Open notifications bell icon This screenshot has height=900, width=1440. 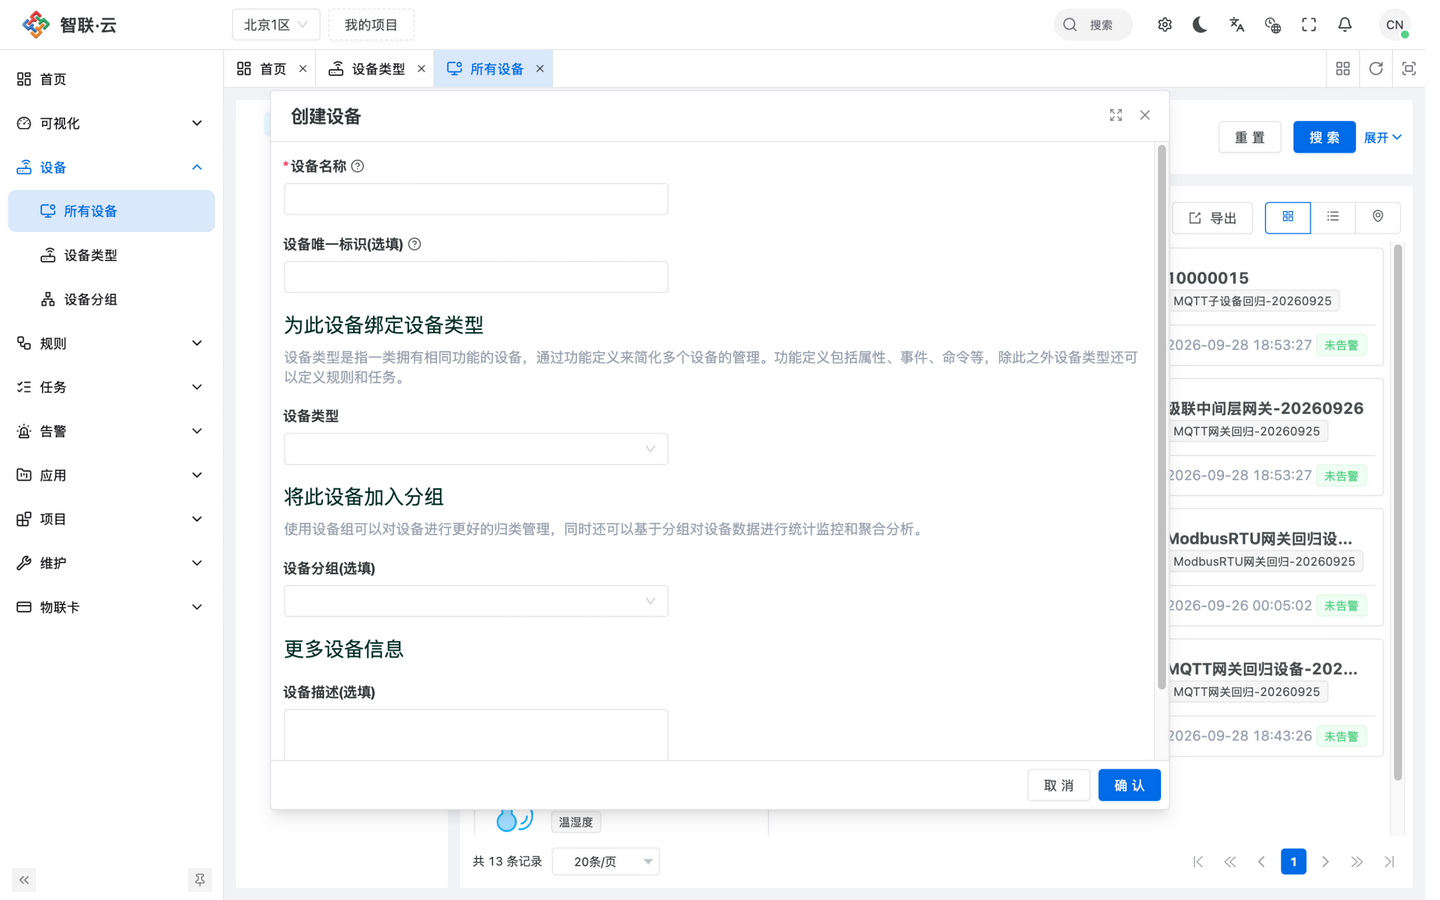tap(1345, 25)
